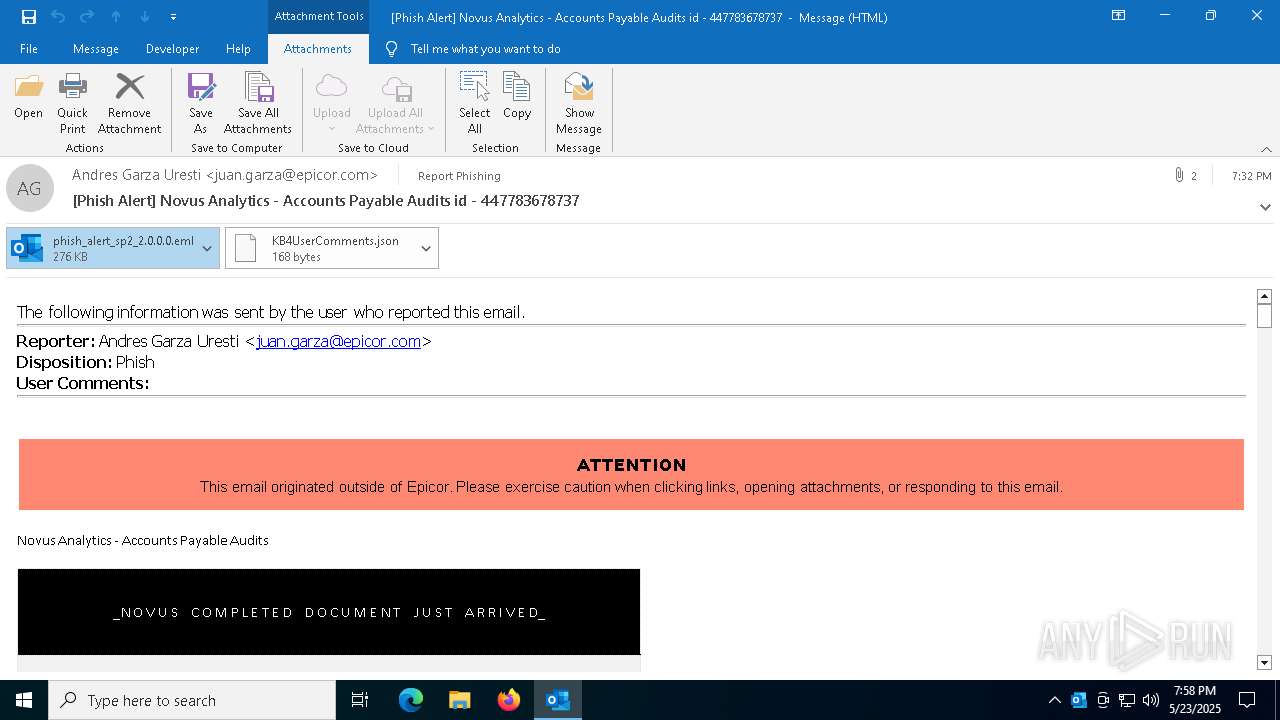Switch to Help ribbon tab
The width and height of the screenshot is (1280, 720).
coord(238,49)
